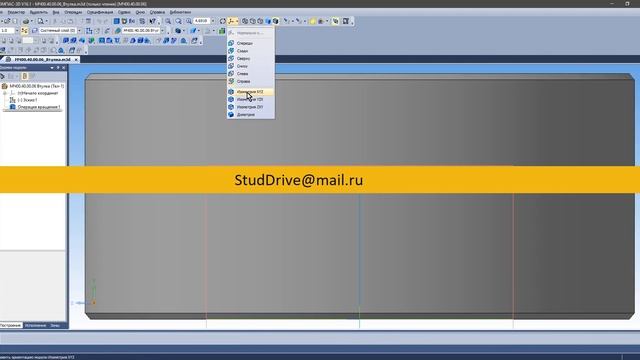Click the zoom by window icon
The height and width of the screenshot is (360, 640).
click(178, 21)
